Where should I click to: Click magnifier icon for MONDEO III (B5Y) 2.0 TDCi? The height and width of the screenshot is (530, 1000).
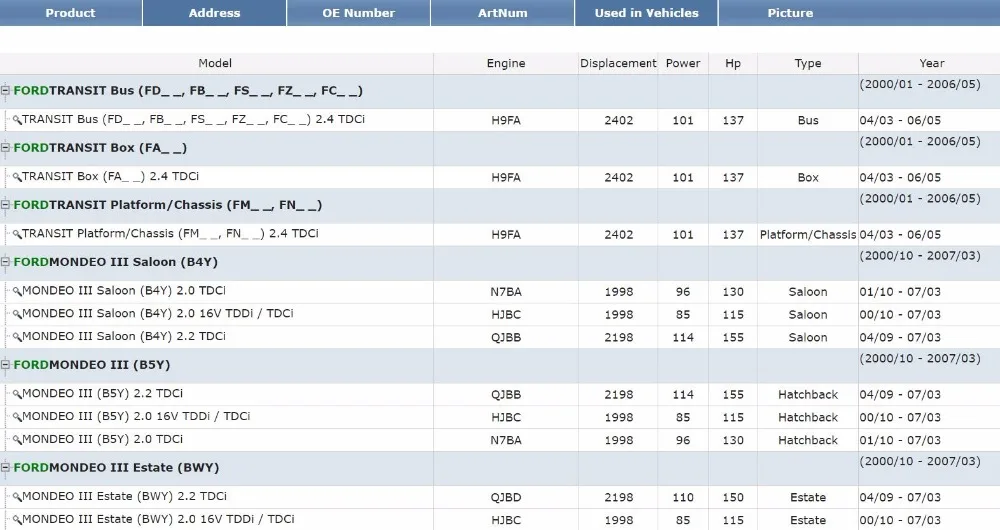(x=17, y=440)
